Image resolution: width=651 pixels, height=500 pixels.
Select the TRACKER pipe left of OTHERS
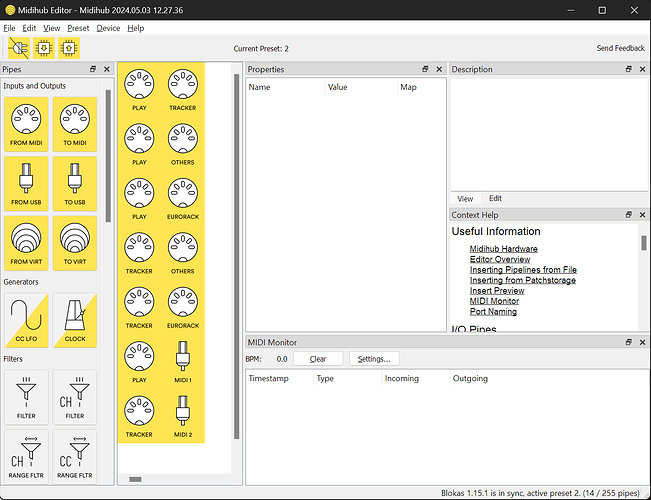tap(139, 253)
